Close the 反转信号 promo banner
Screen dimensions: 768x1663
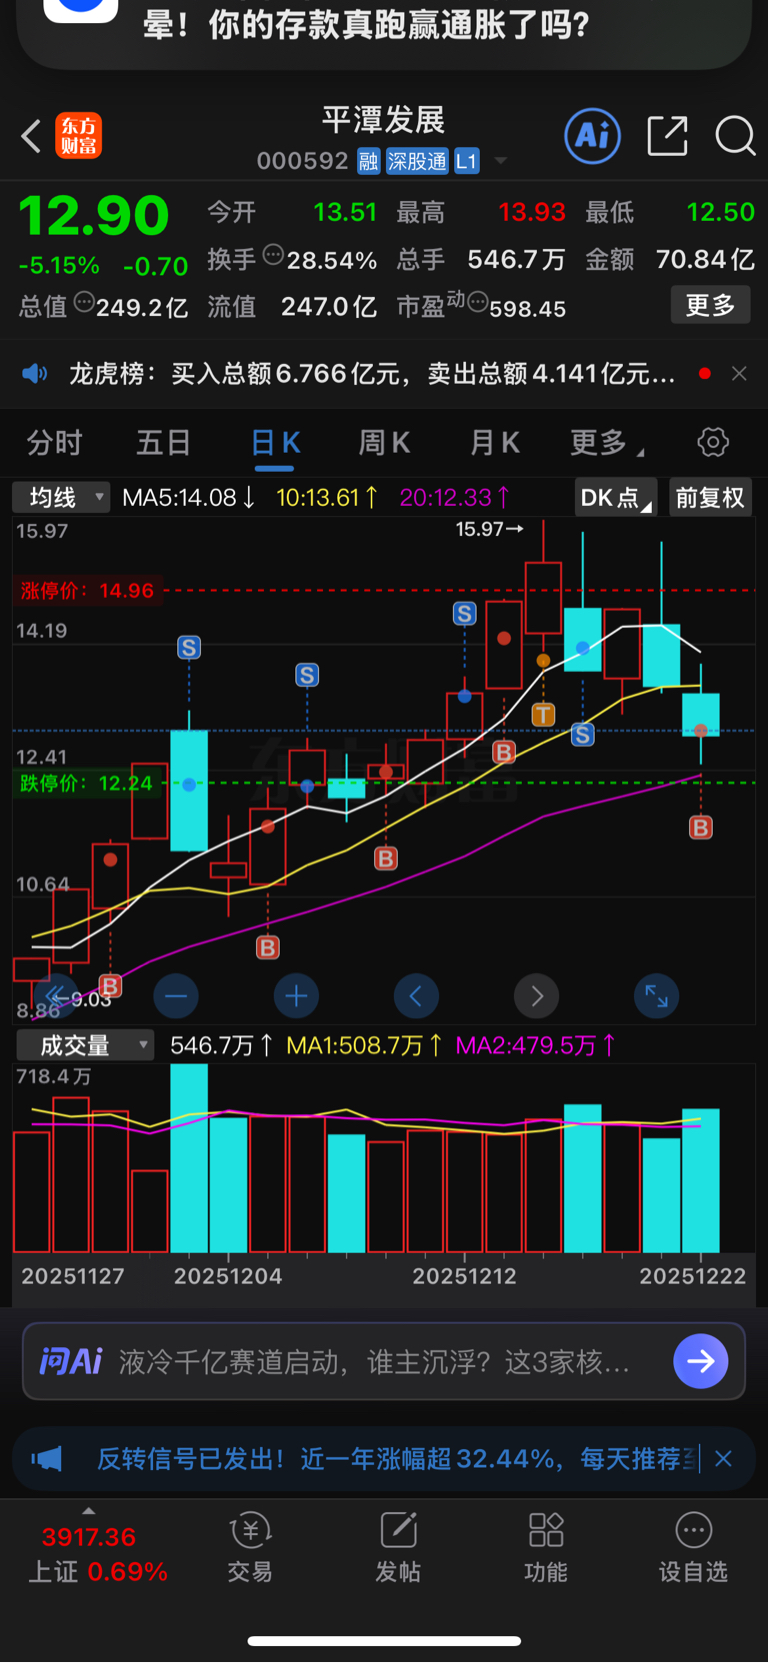(724, 1459)
